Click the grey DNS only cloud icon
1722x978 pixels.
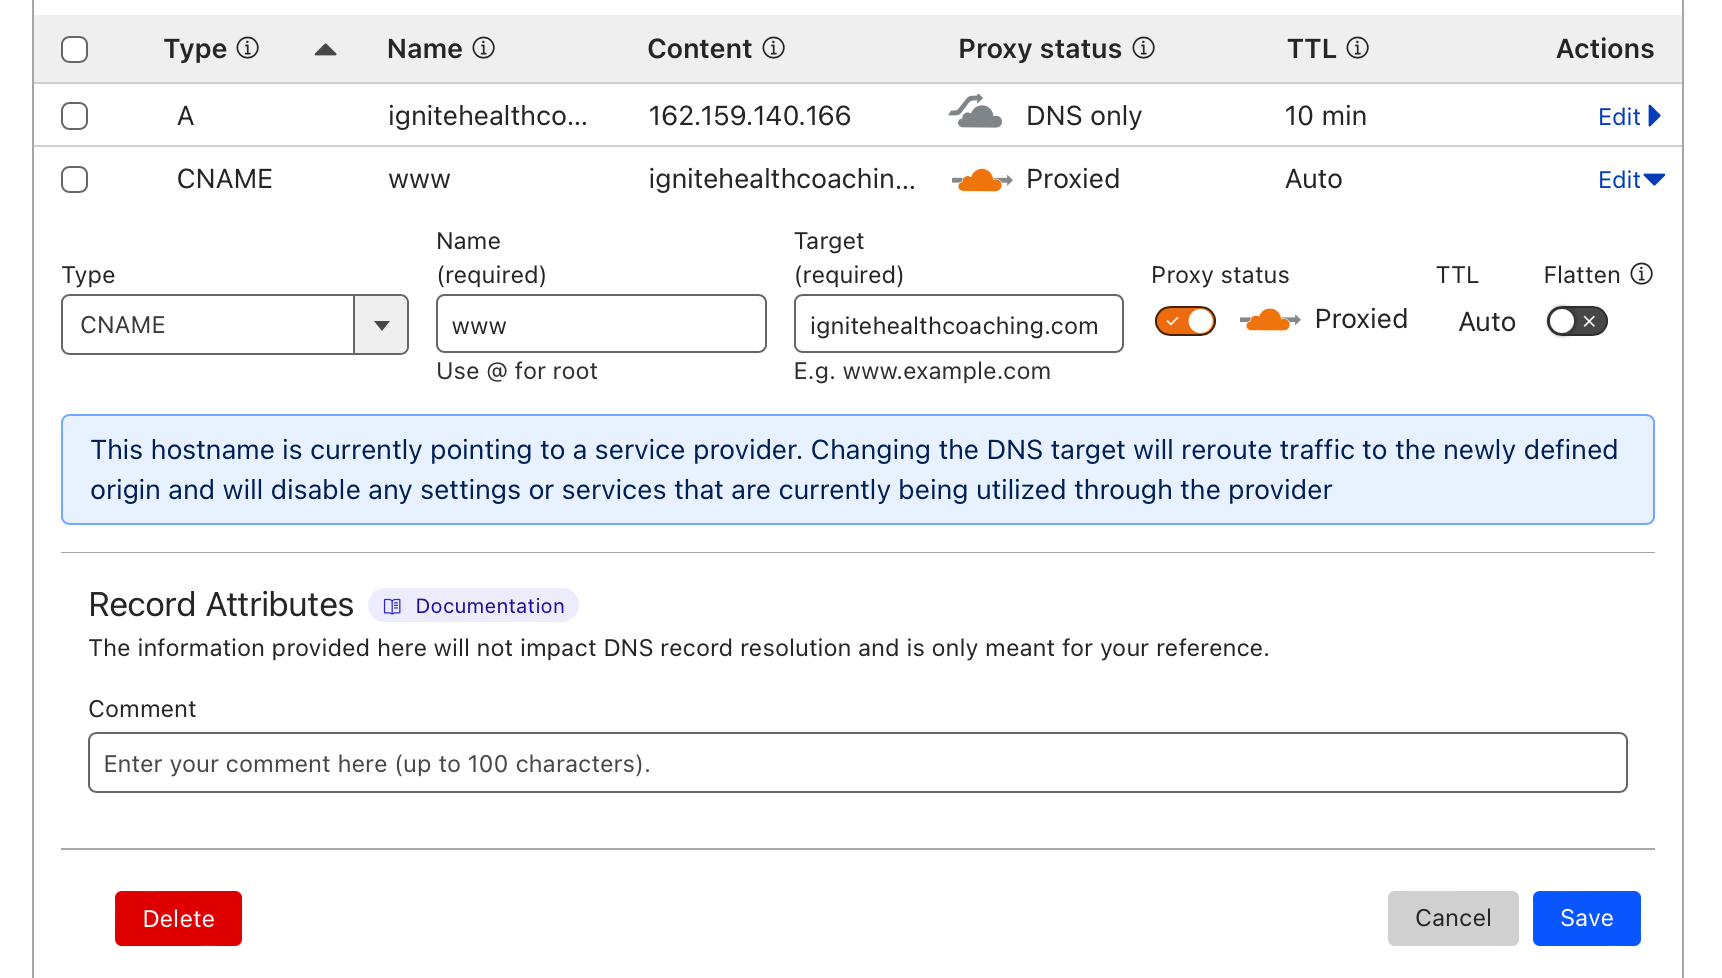(975, 113)
